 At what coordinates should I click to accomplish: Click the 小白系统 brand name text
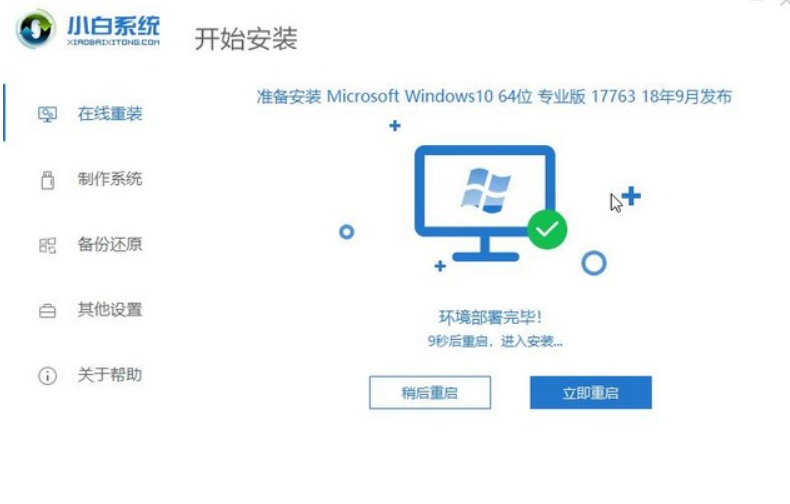tap(113, 25)
